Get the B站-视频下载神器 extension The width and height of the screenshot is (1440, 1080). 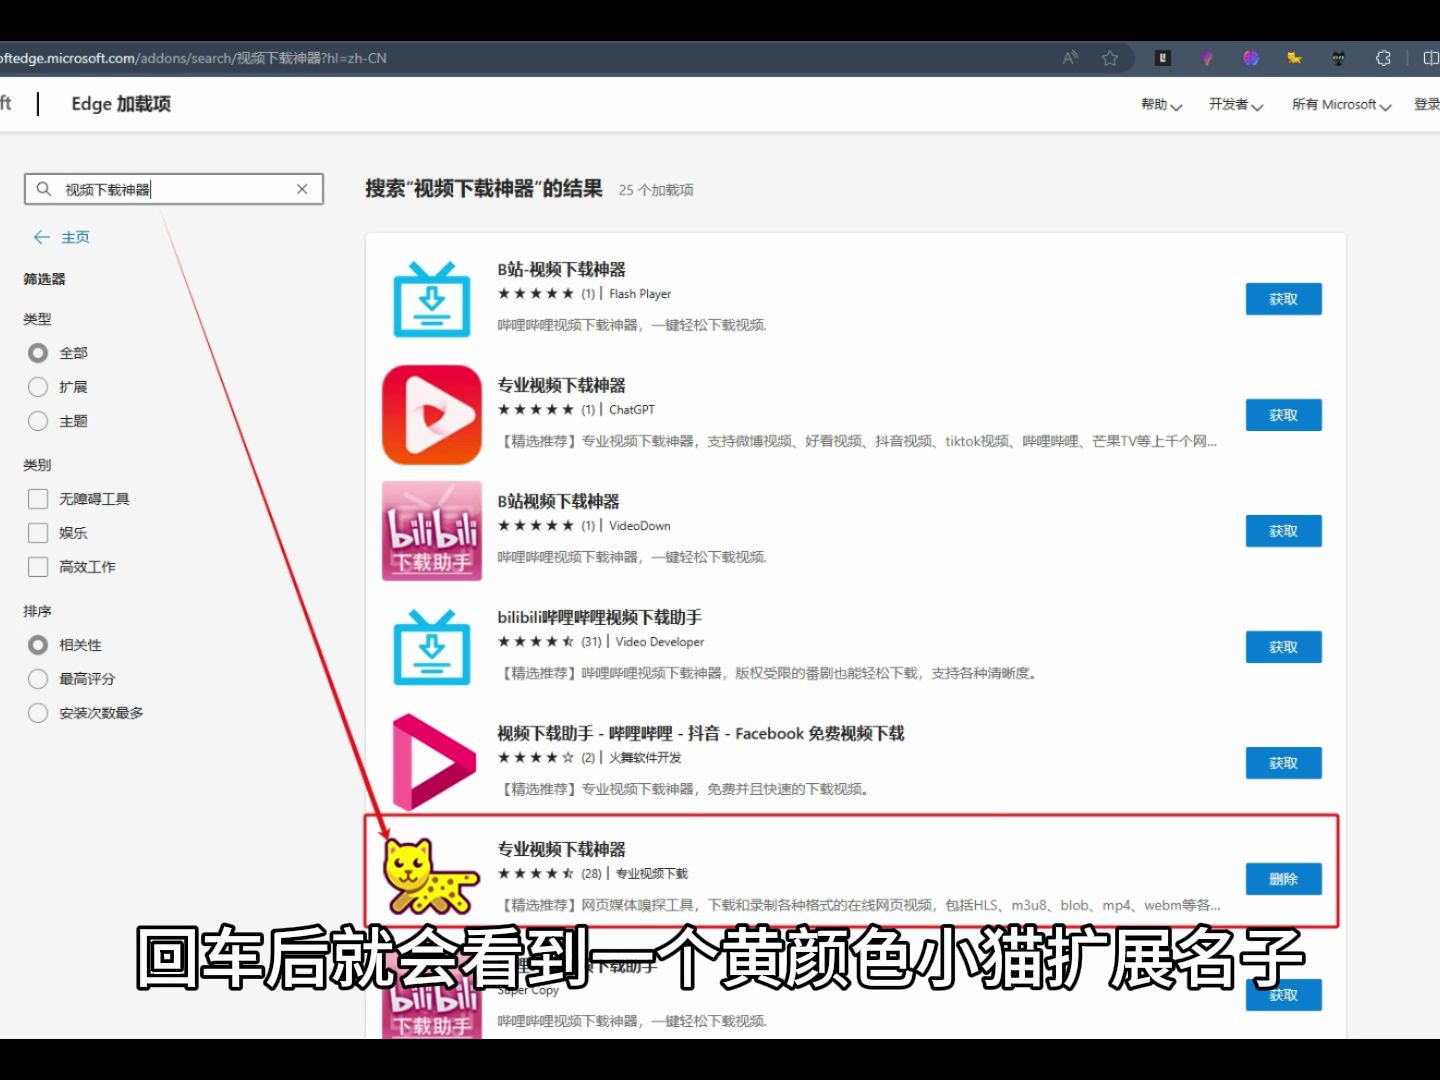[1283, 299]
